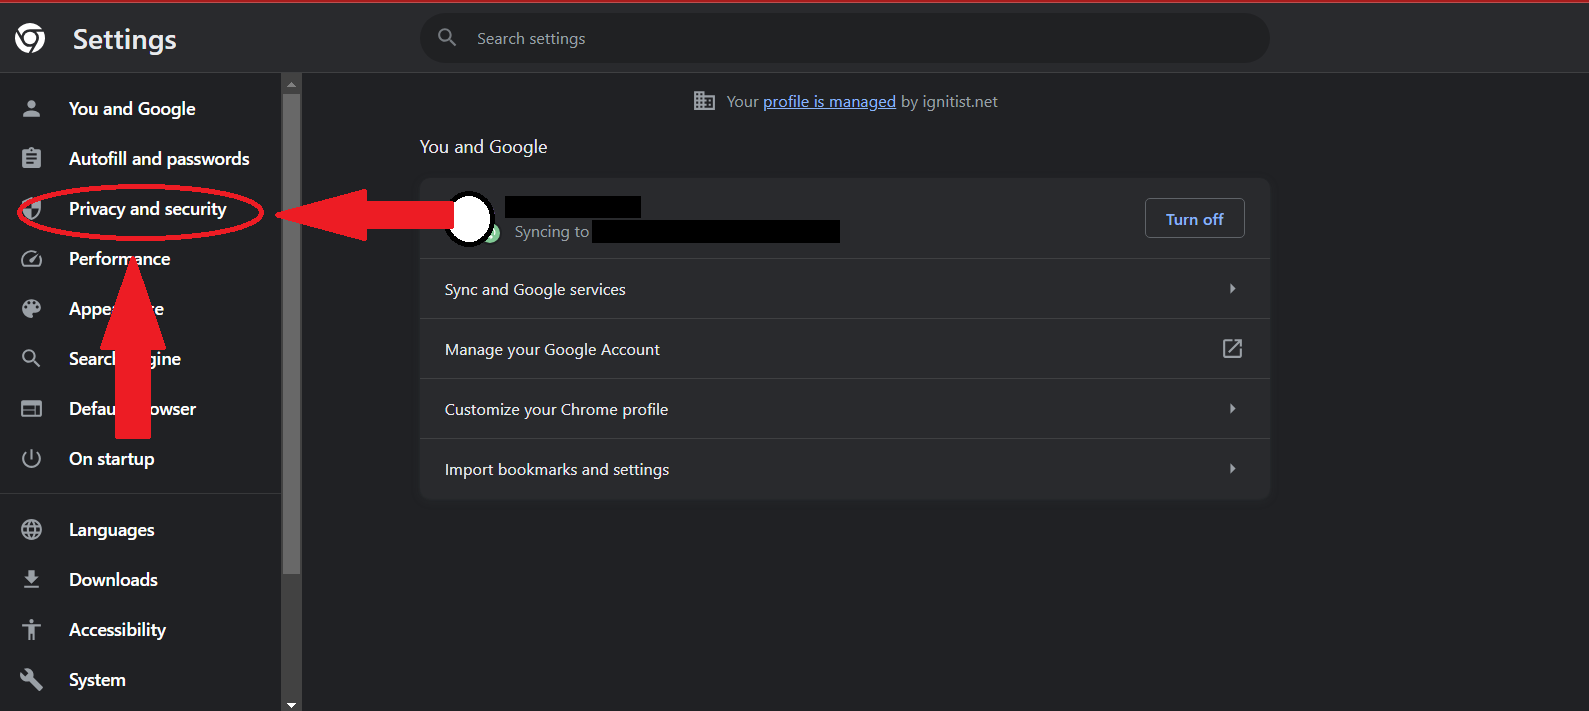Click Manage your Google Account row
The width and height of the screenshot is (1589, 711).
tap(845, 349)
